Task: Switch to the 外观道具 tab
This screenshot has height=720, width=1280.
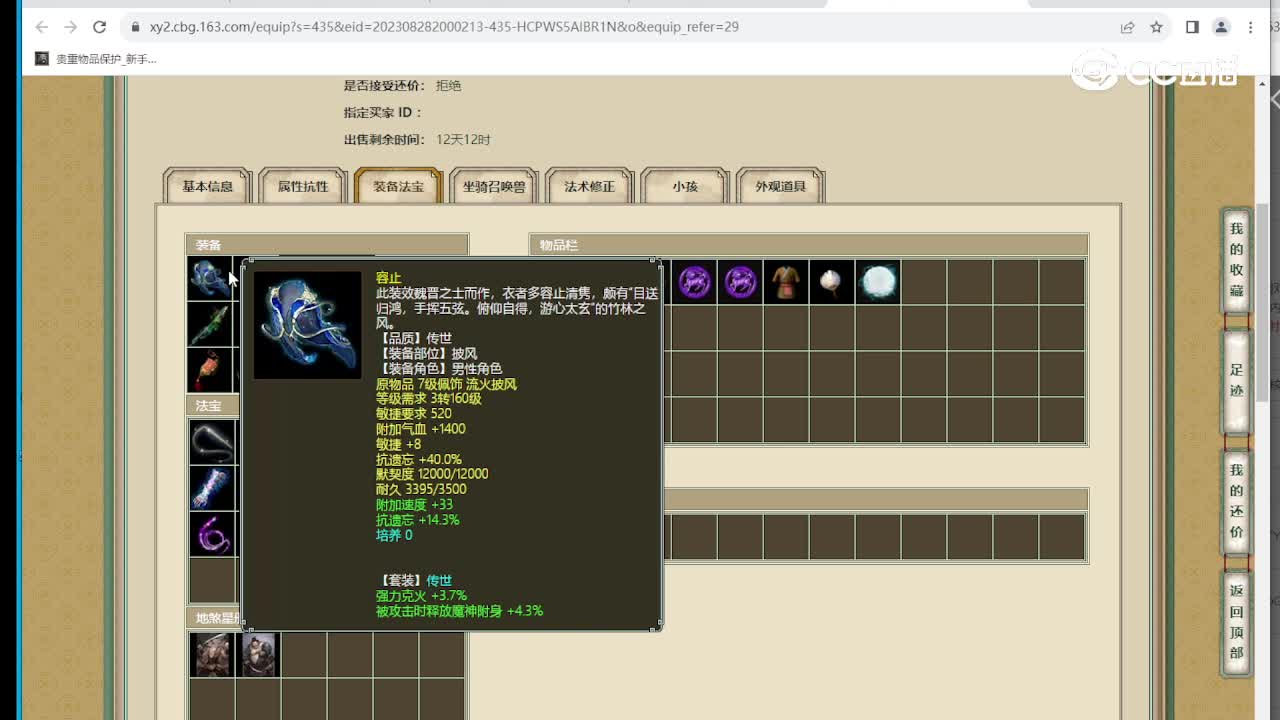Action: pyautogui.click(x=780, y=186)
